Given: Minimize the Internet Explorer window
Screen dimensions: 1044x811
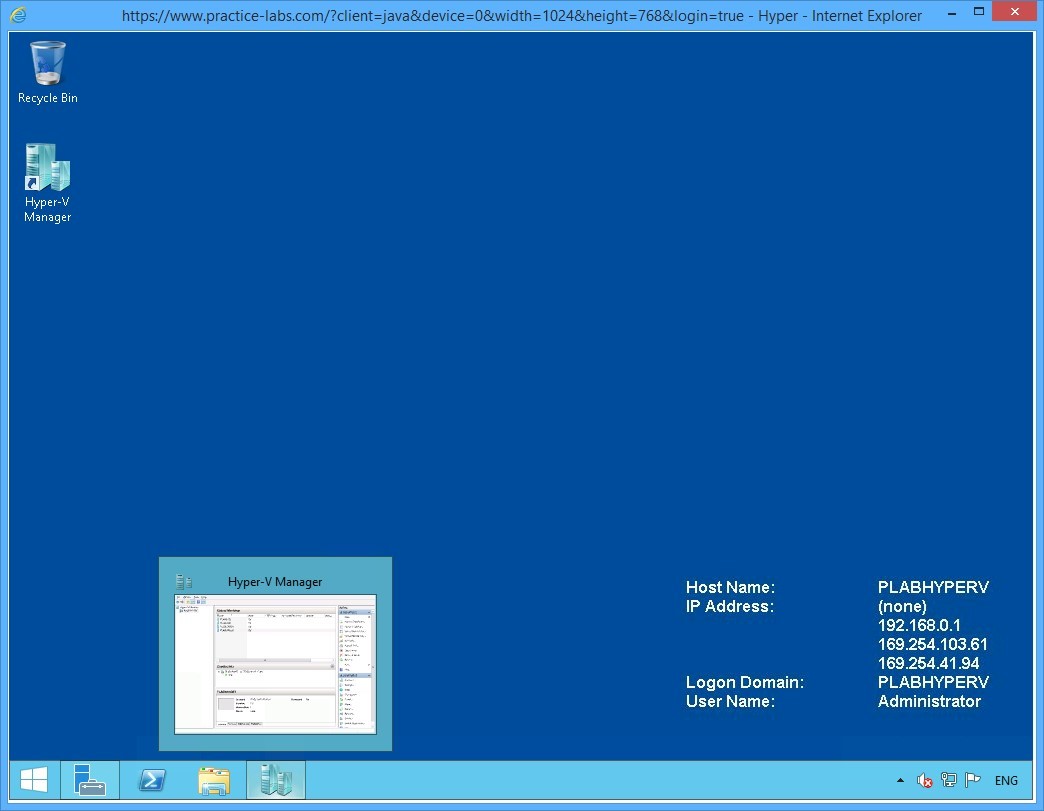Looking at the screenshot, I should pyautogui.click(x=951, y=12).
